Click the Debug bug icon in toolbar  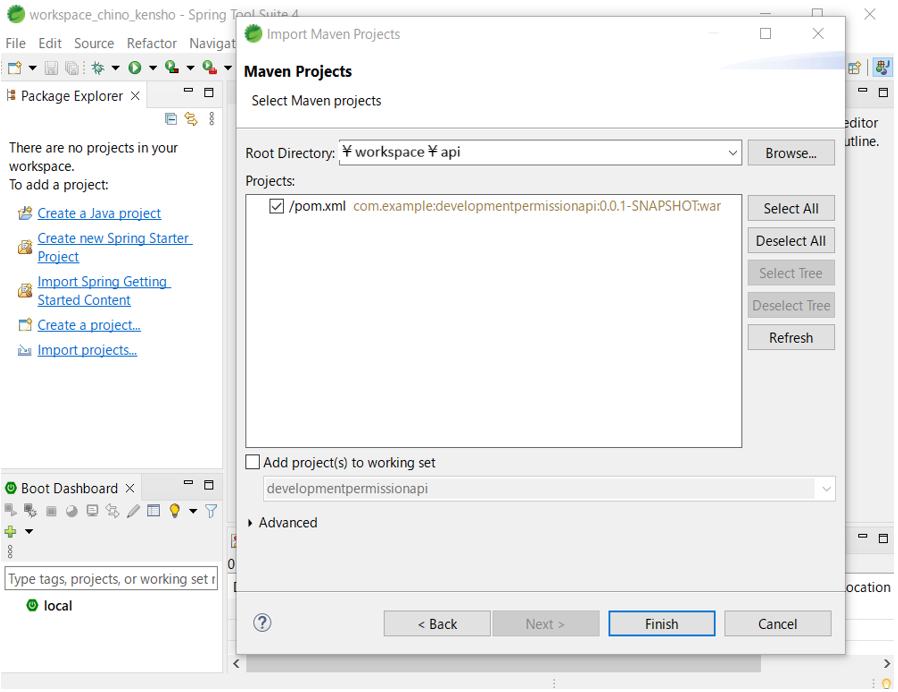pyautogui.click(x=98, y=68)
